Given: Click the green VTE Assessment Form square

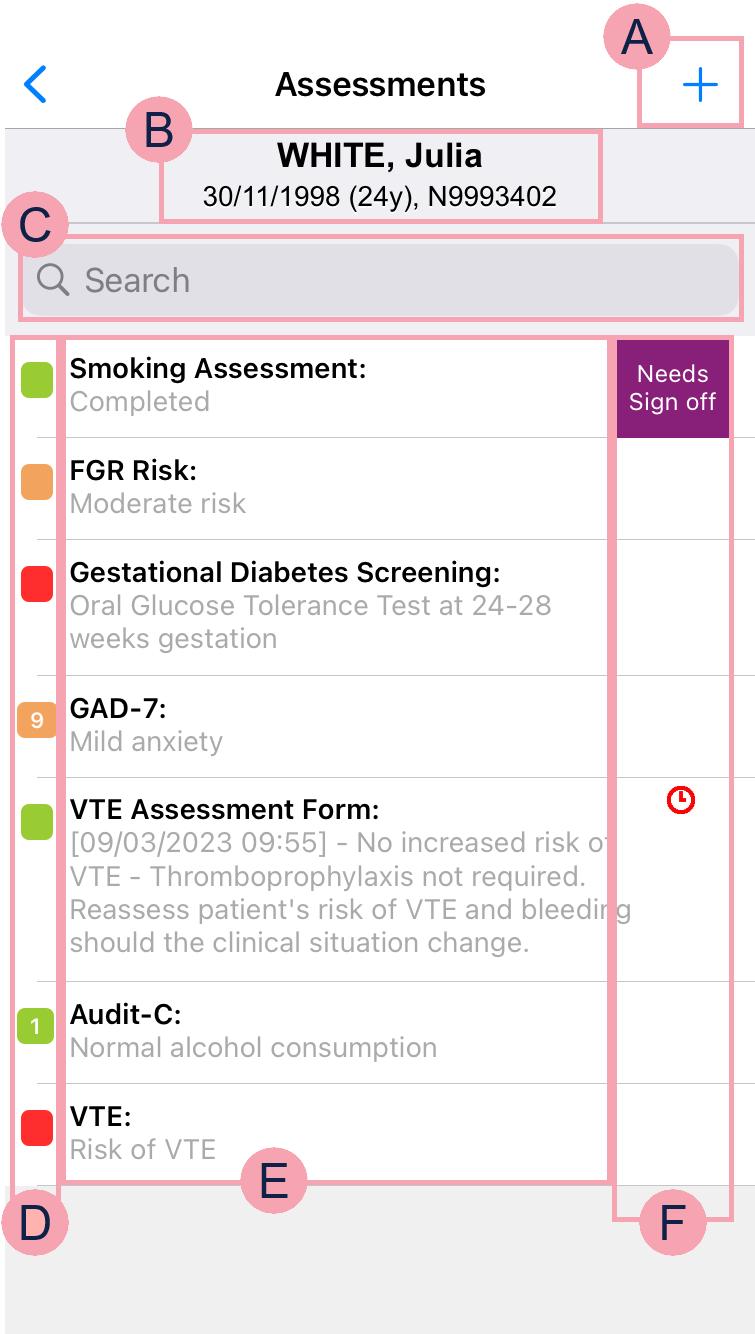Looking at the screenshot, I should (37, 822).
